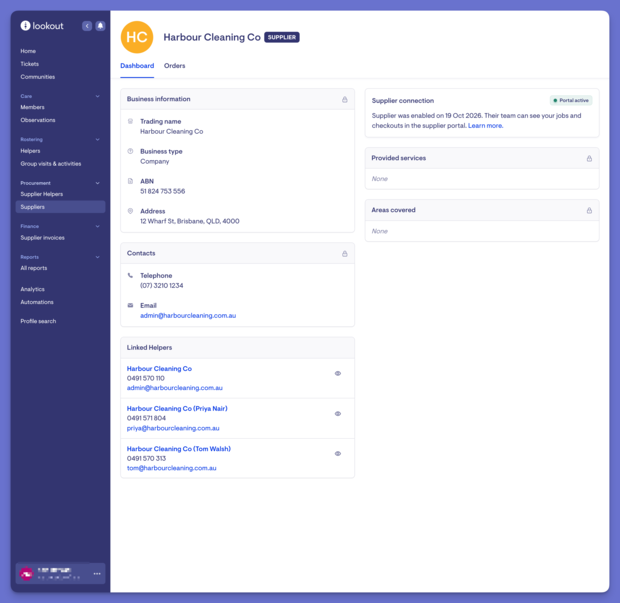Open Helpers in sidebar

[30, 151]
